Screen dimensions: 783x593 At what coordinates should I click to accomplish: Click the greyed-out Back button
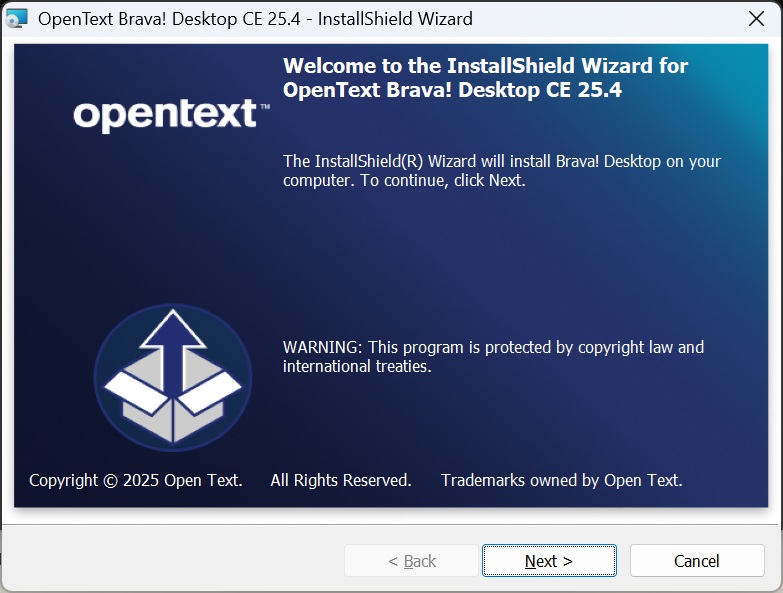(411, 561)
